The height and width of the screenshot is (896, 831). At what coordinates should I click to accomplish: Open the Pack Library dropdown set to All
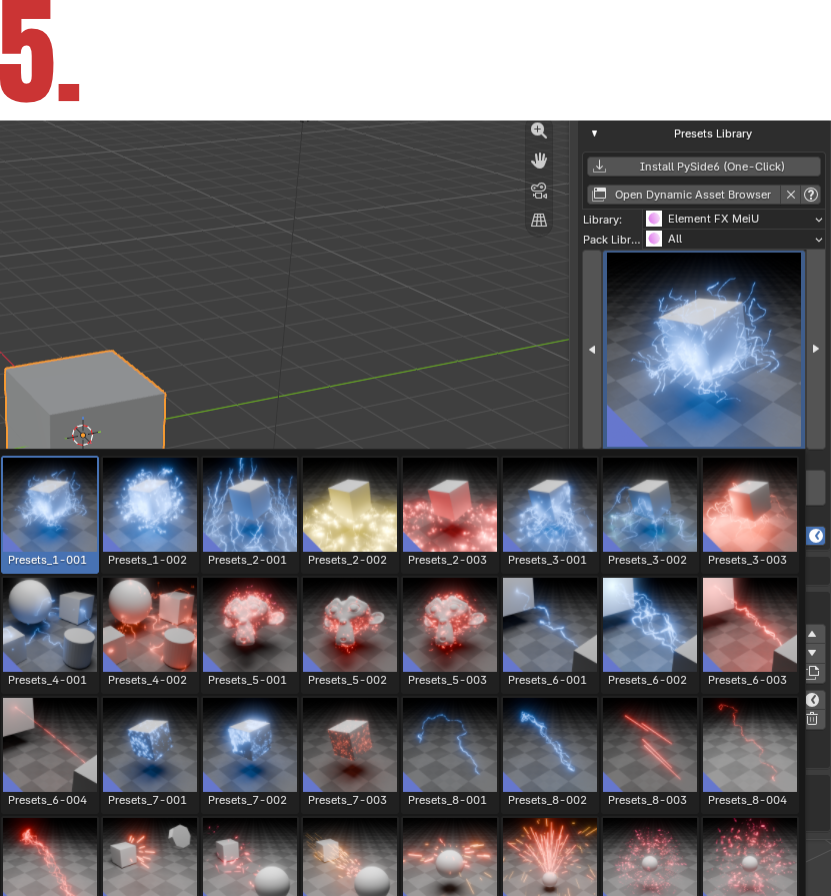tap(734, 239)
